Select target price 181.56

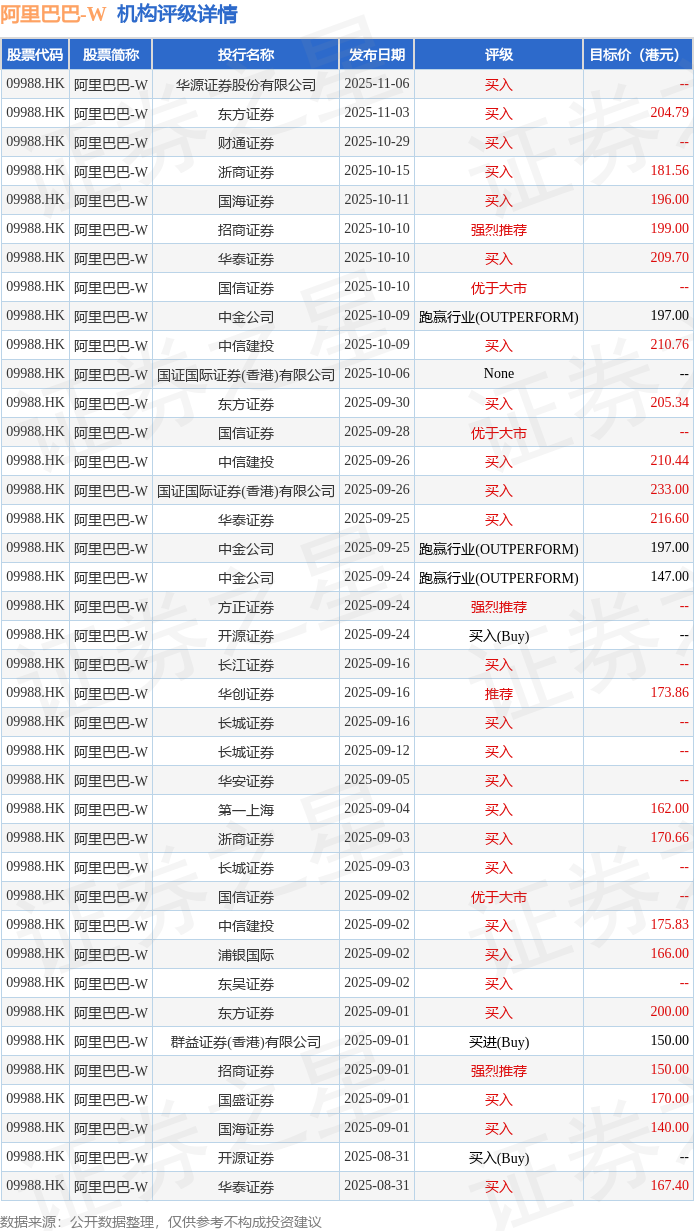pyautogui.click(x=669, y=171)
